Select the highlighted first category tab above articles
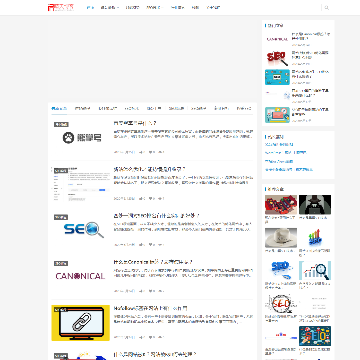This screenshot has height=360, width=360. click(59, 108)
